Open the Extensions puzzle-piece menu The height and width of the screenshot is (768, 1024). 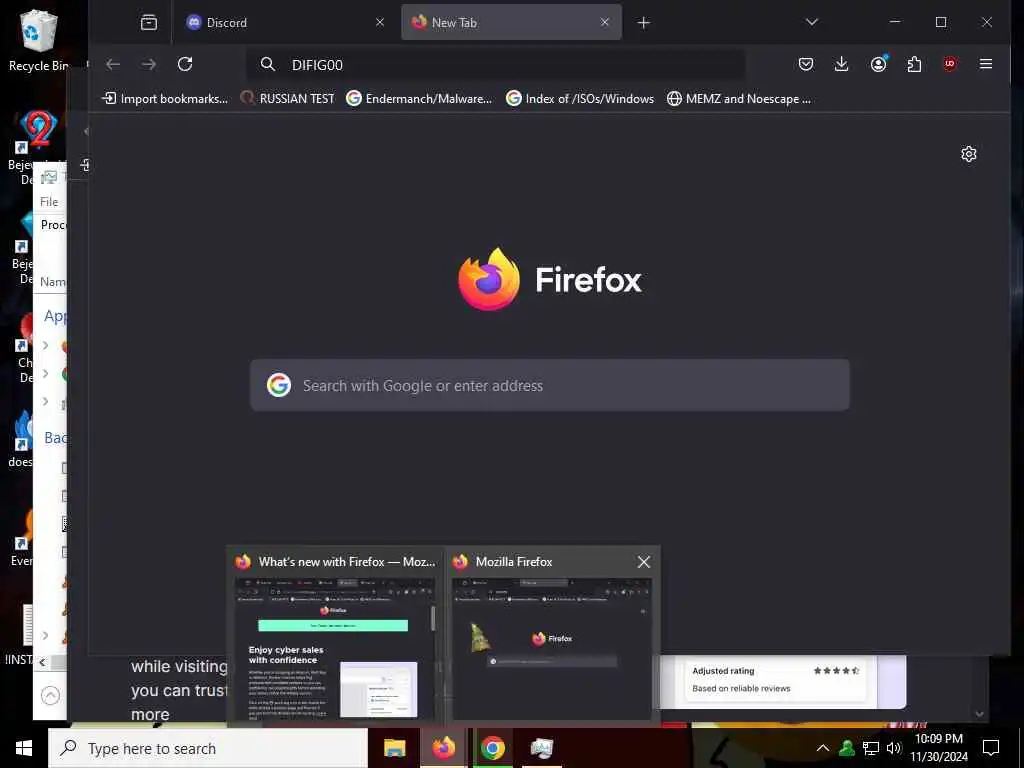pos(914,64)
